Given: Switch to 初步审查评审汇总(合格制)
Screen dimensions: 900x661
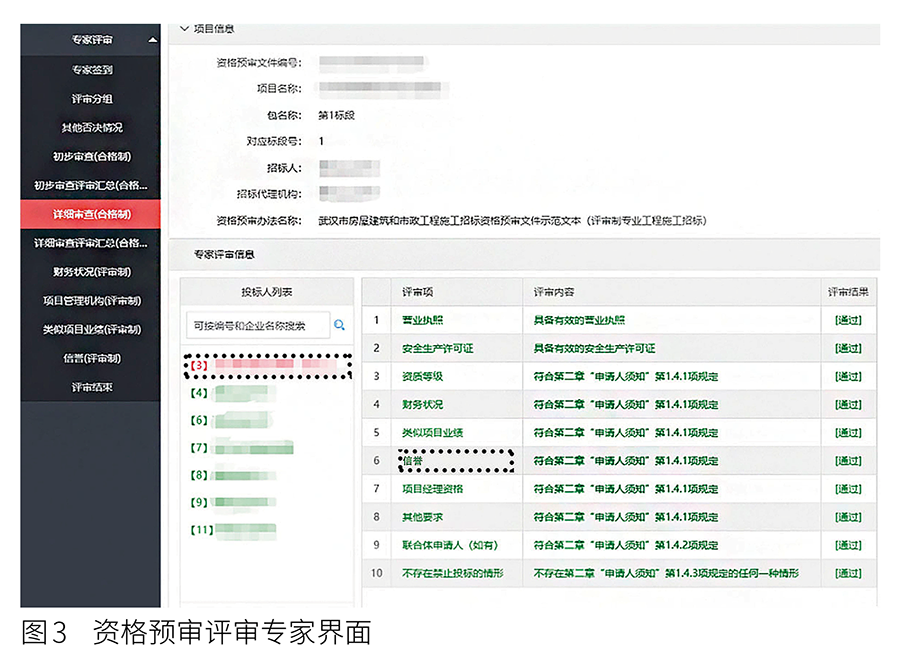Looking at the screenshot, I should pos(90,185).
